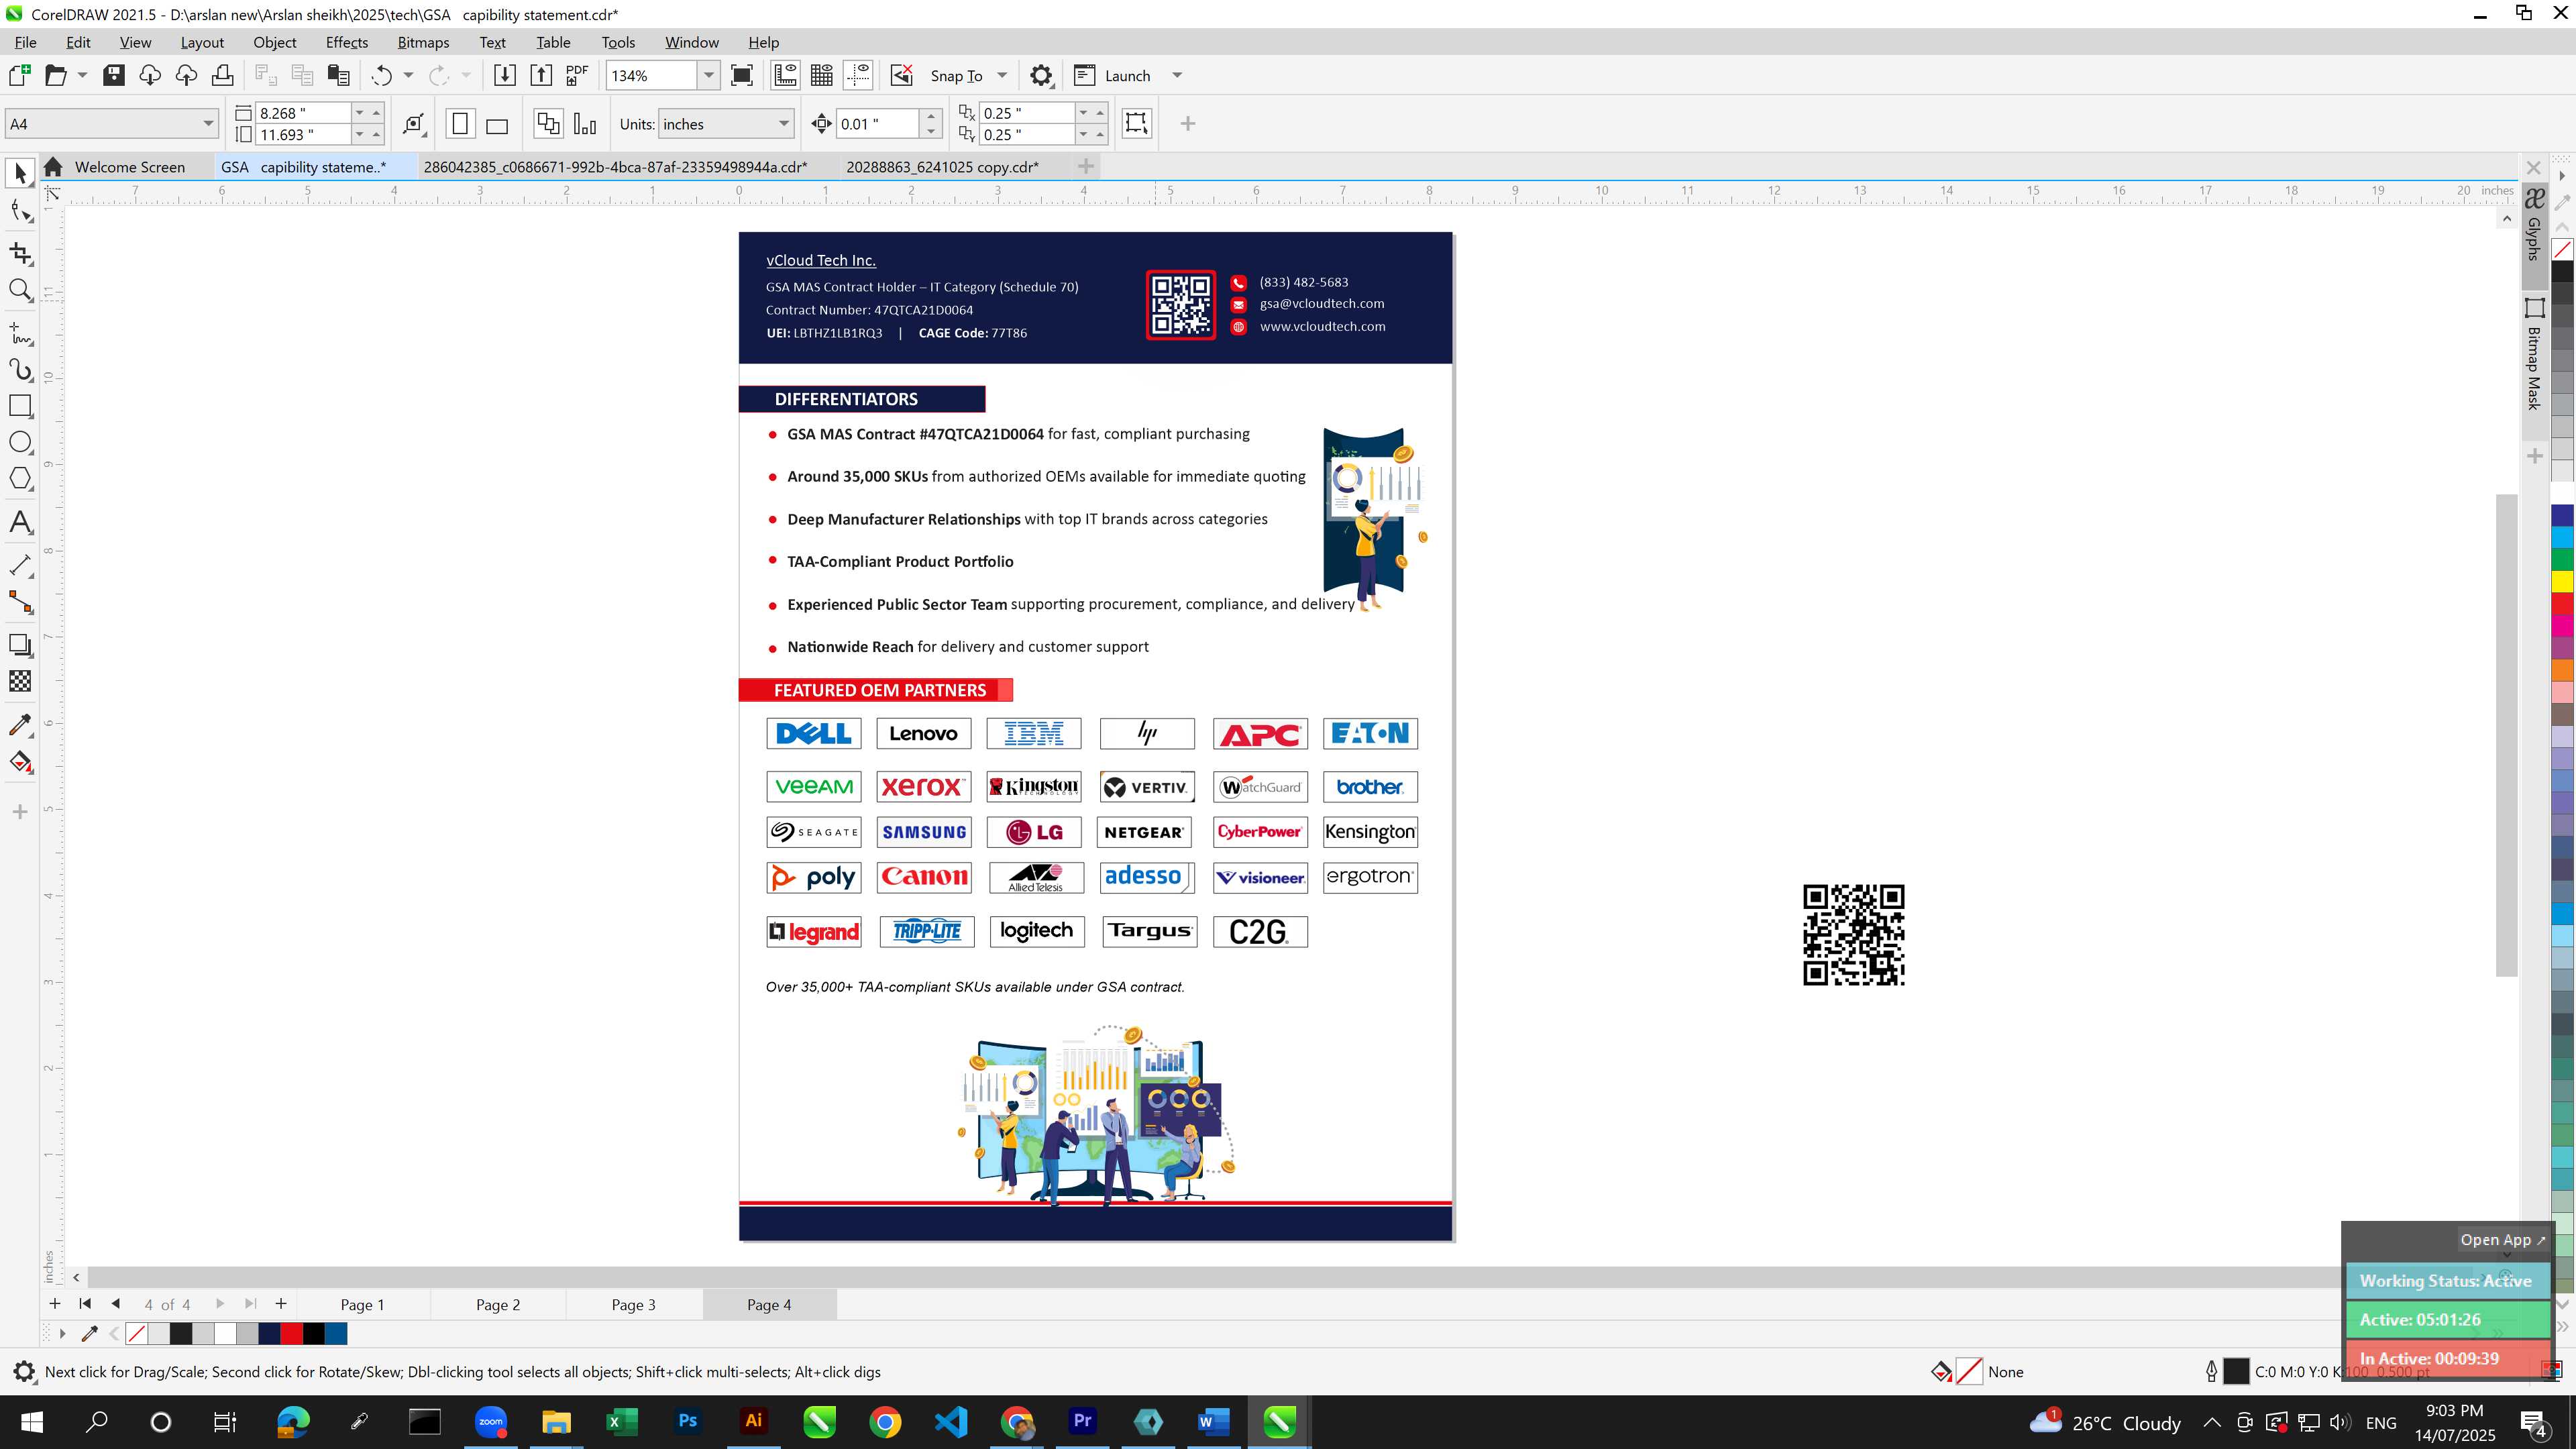Go to the first page button
Screen dimensions: 2576x1449
point(85,1304)
